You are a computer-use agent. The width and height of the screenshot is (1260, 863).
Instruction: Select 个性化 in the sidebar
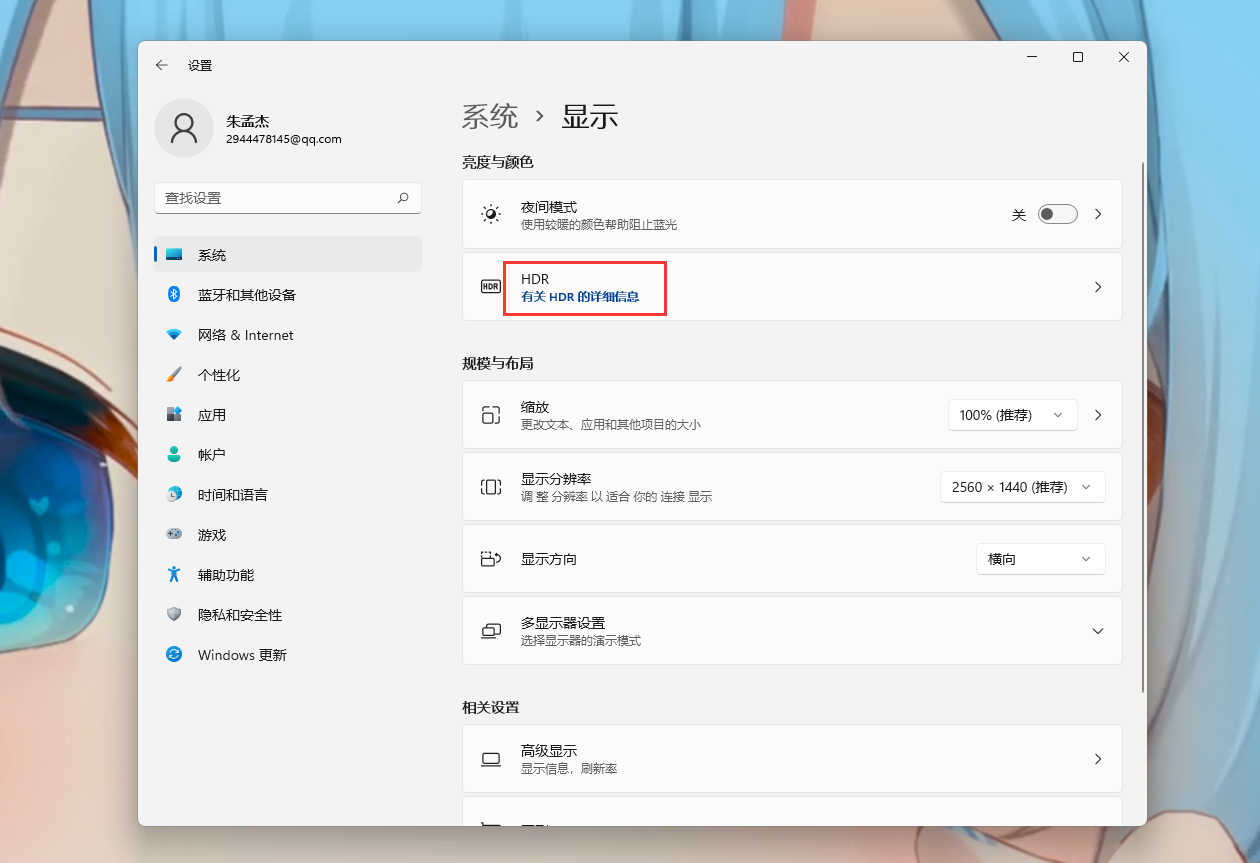(x=288, y=375)
